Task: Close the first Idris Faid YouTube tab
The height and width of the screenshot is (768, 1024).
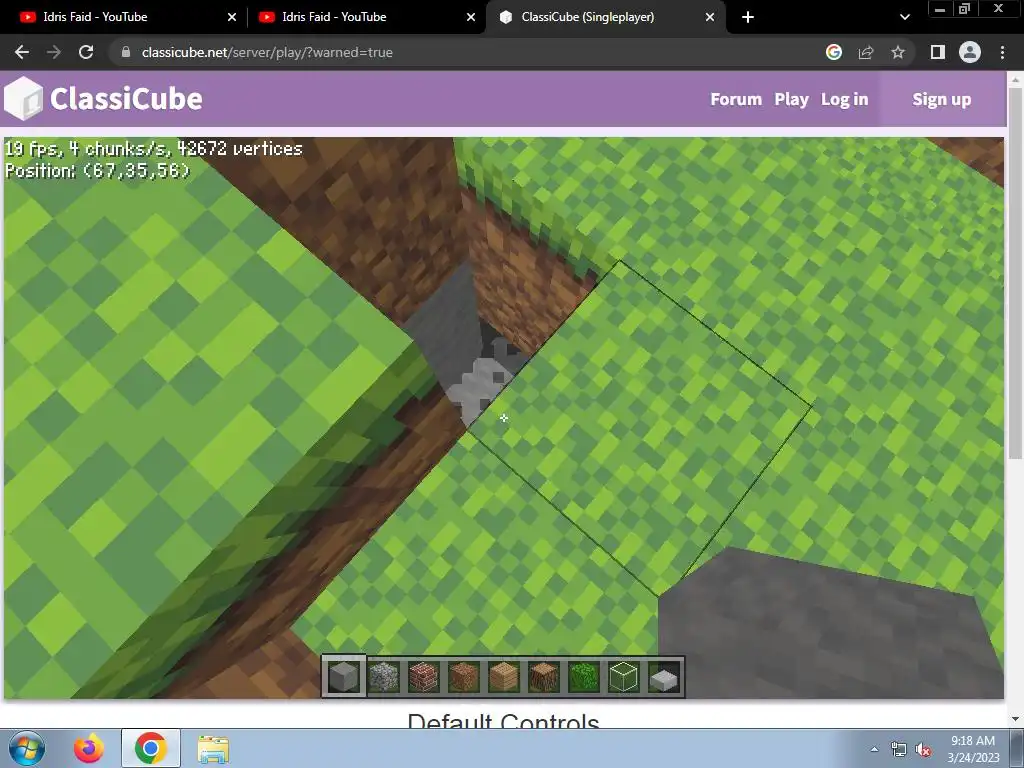Action: (x=232, y=17)
